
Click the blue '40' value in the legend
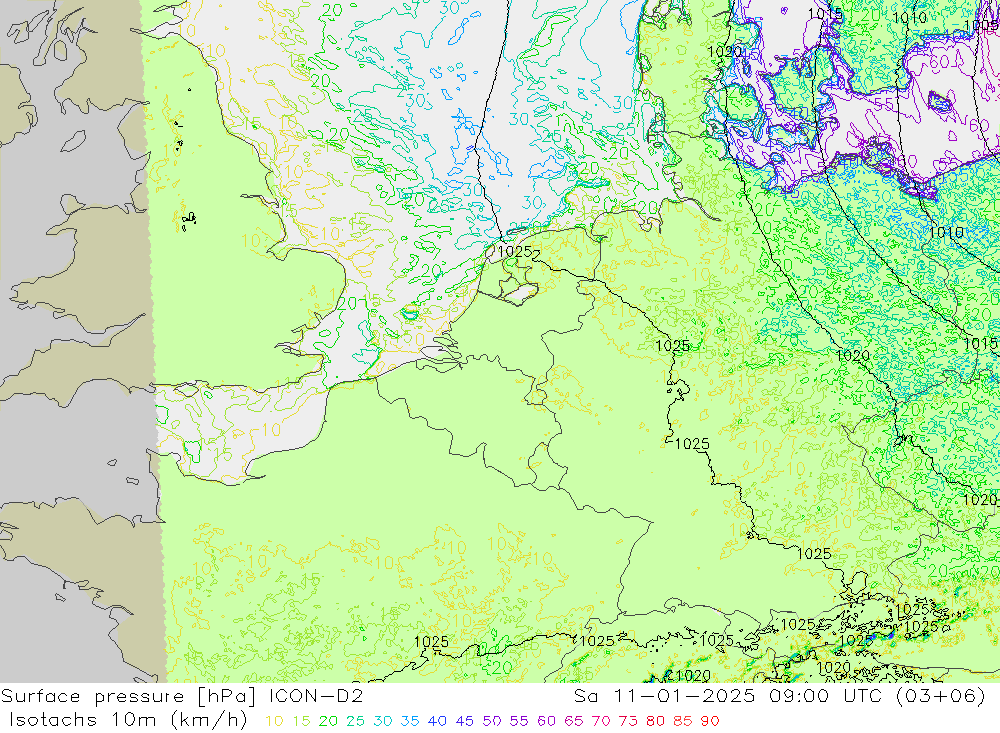[x=438, y=721]
